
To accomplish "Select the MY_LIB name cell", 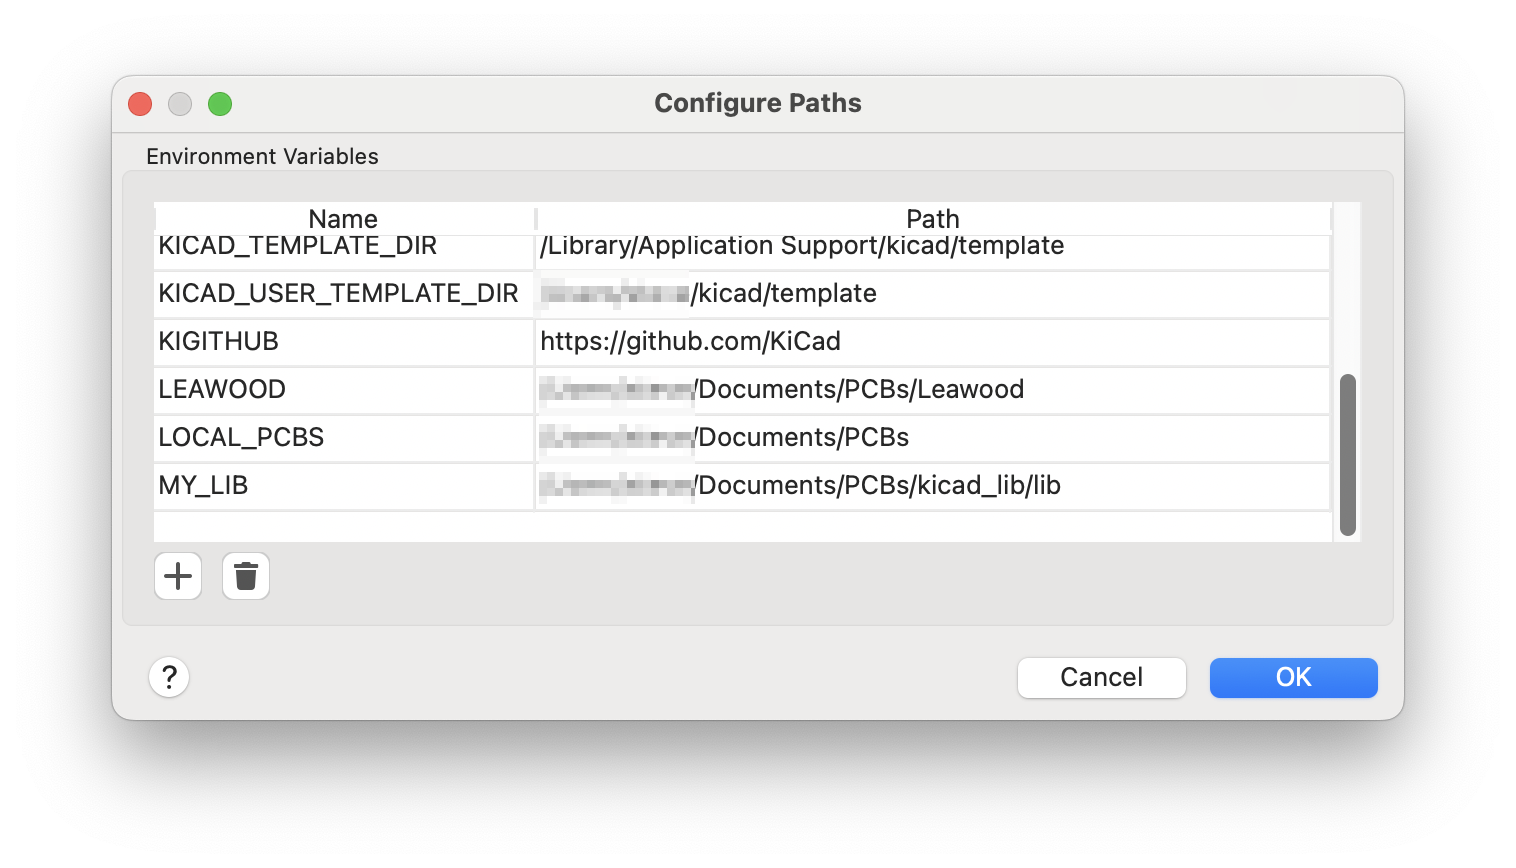I will coord(203,485).
